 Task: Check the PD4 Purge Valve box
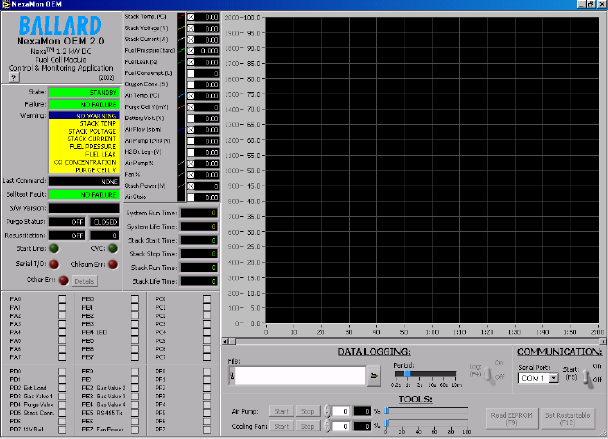coord(62,404)
